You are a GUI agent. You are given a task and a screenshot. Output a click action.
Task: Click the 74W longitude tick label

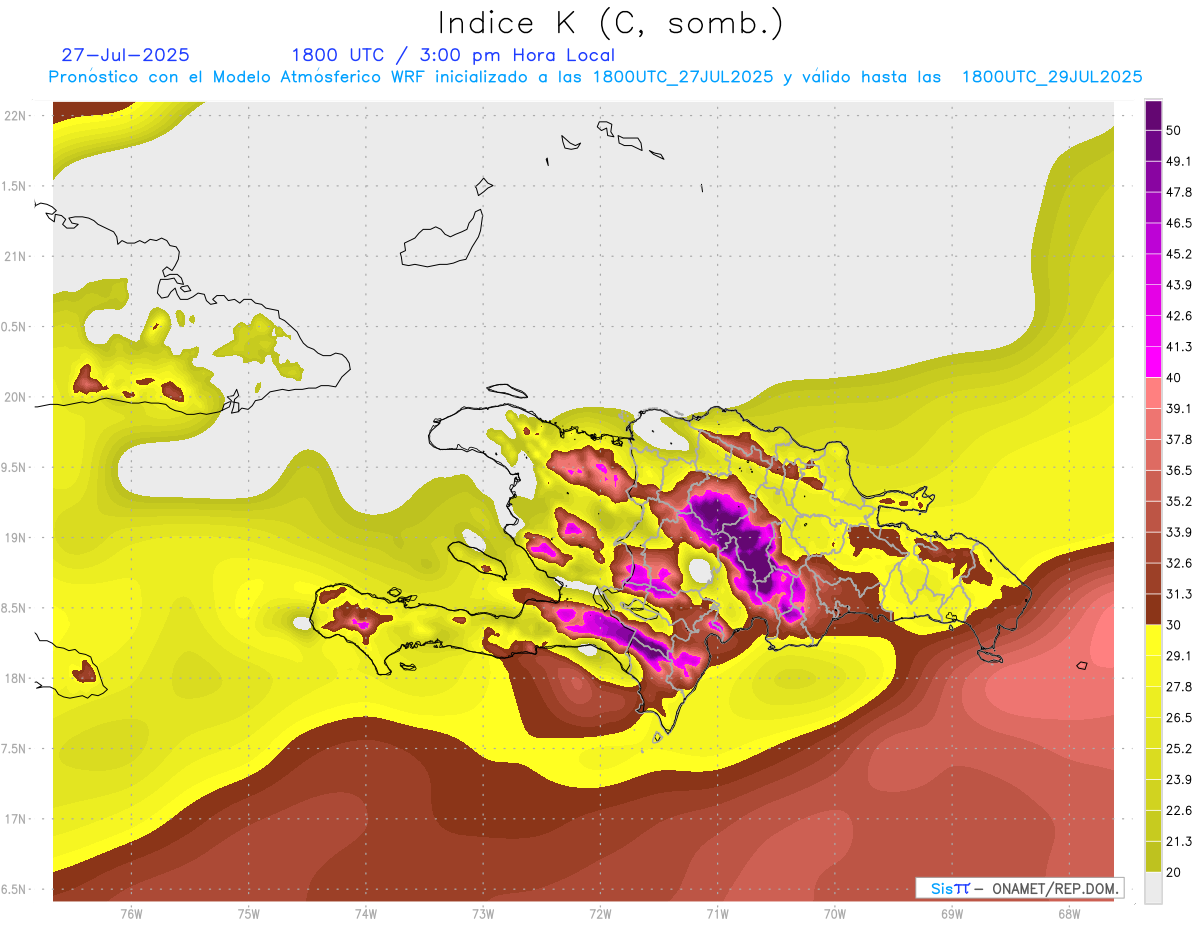pos(365,913)
